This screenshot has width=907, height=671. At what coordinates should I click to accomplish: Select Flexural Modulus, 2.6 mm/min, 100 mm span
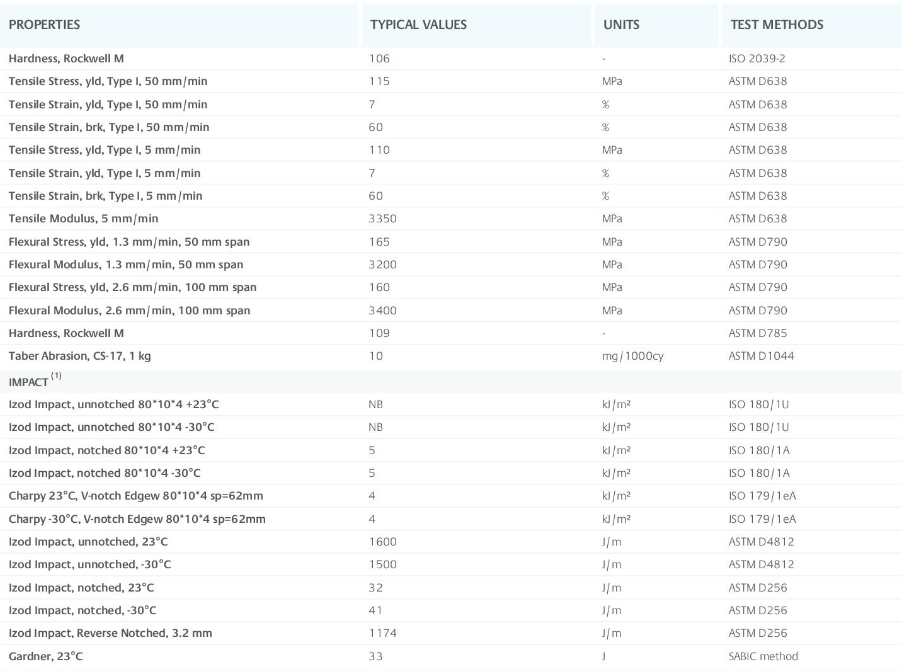tap(129, 310)
